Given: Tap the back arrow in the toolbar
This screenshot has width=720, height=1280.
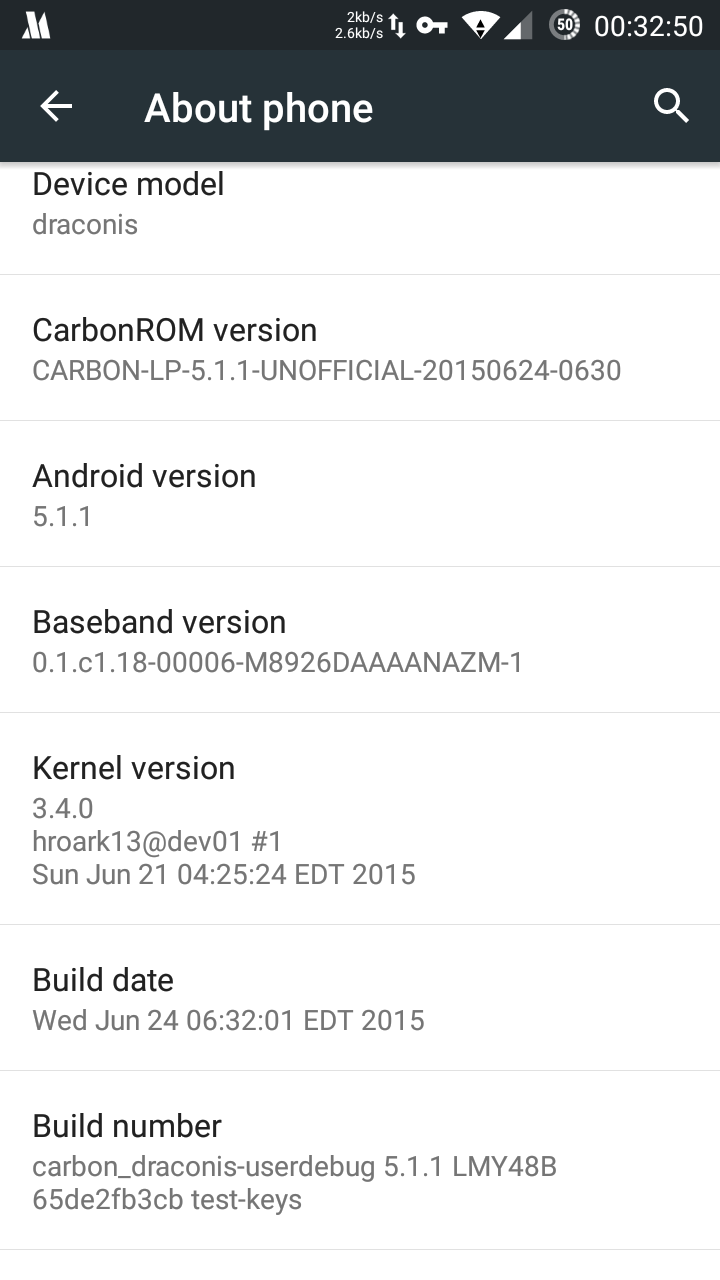Looking at the screenshot, I should coord(56,106).
